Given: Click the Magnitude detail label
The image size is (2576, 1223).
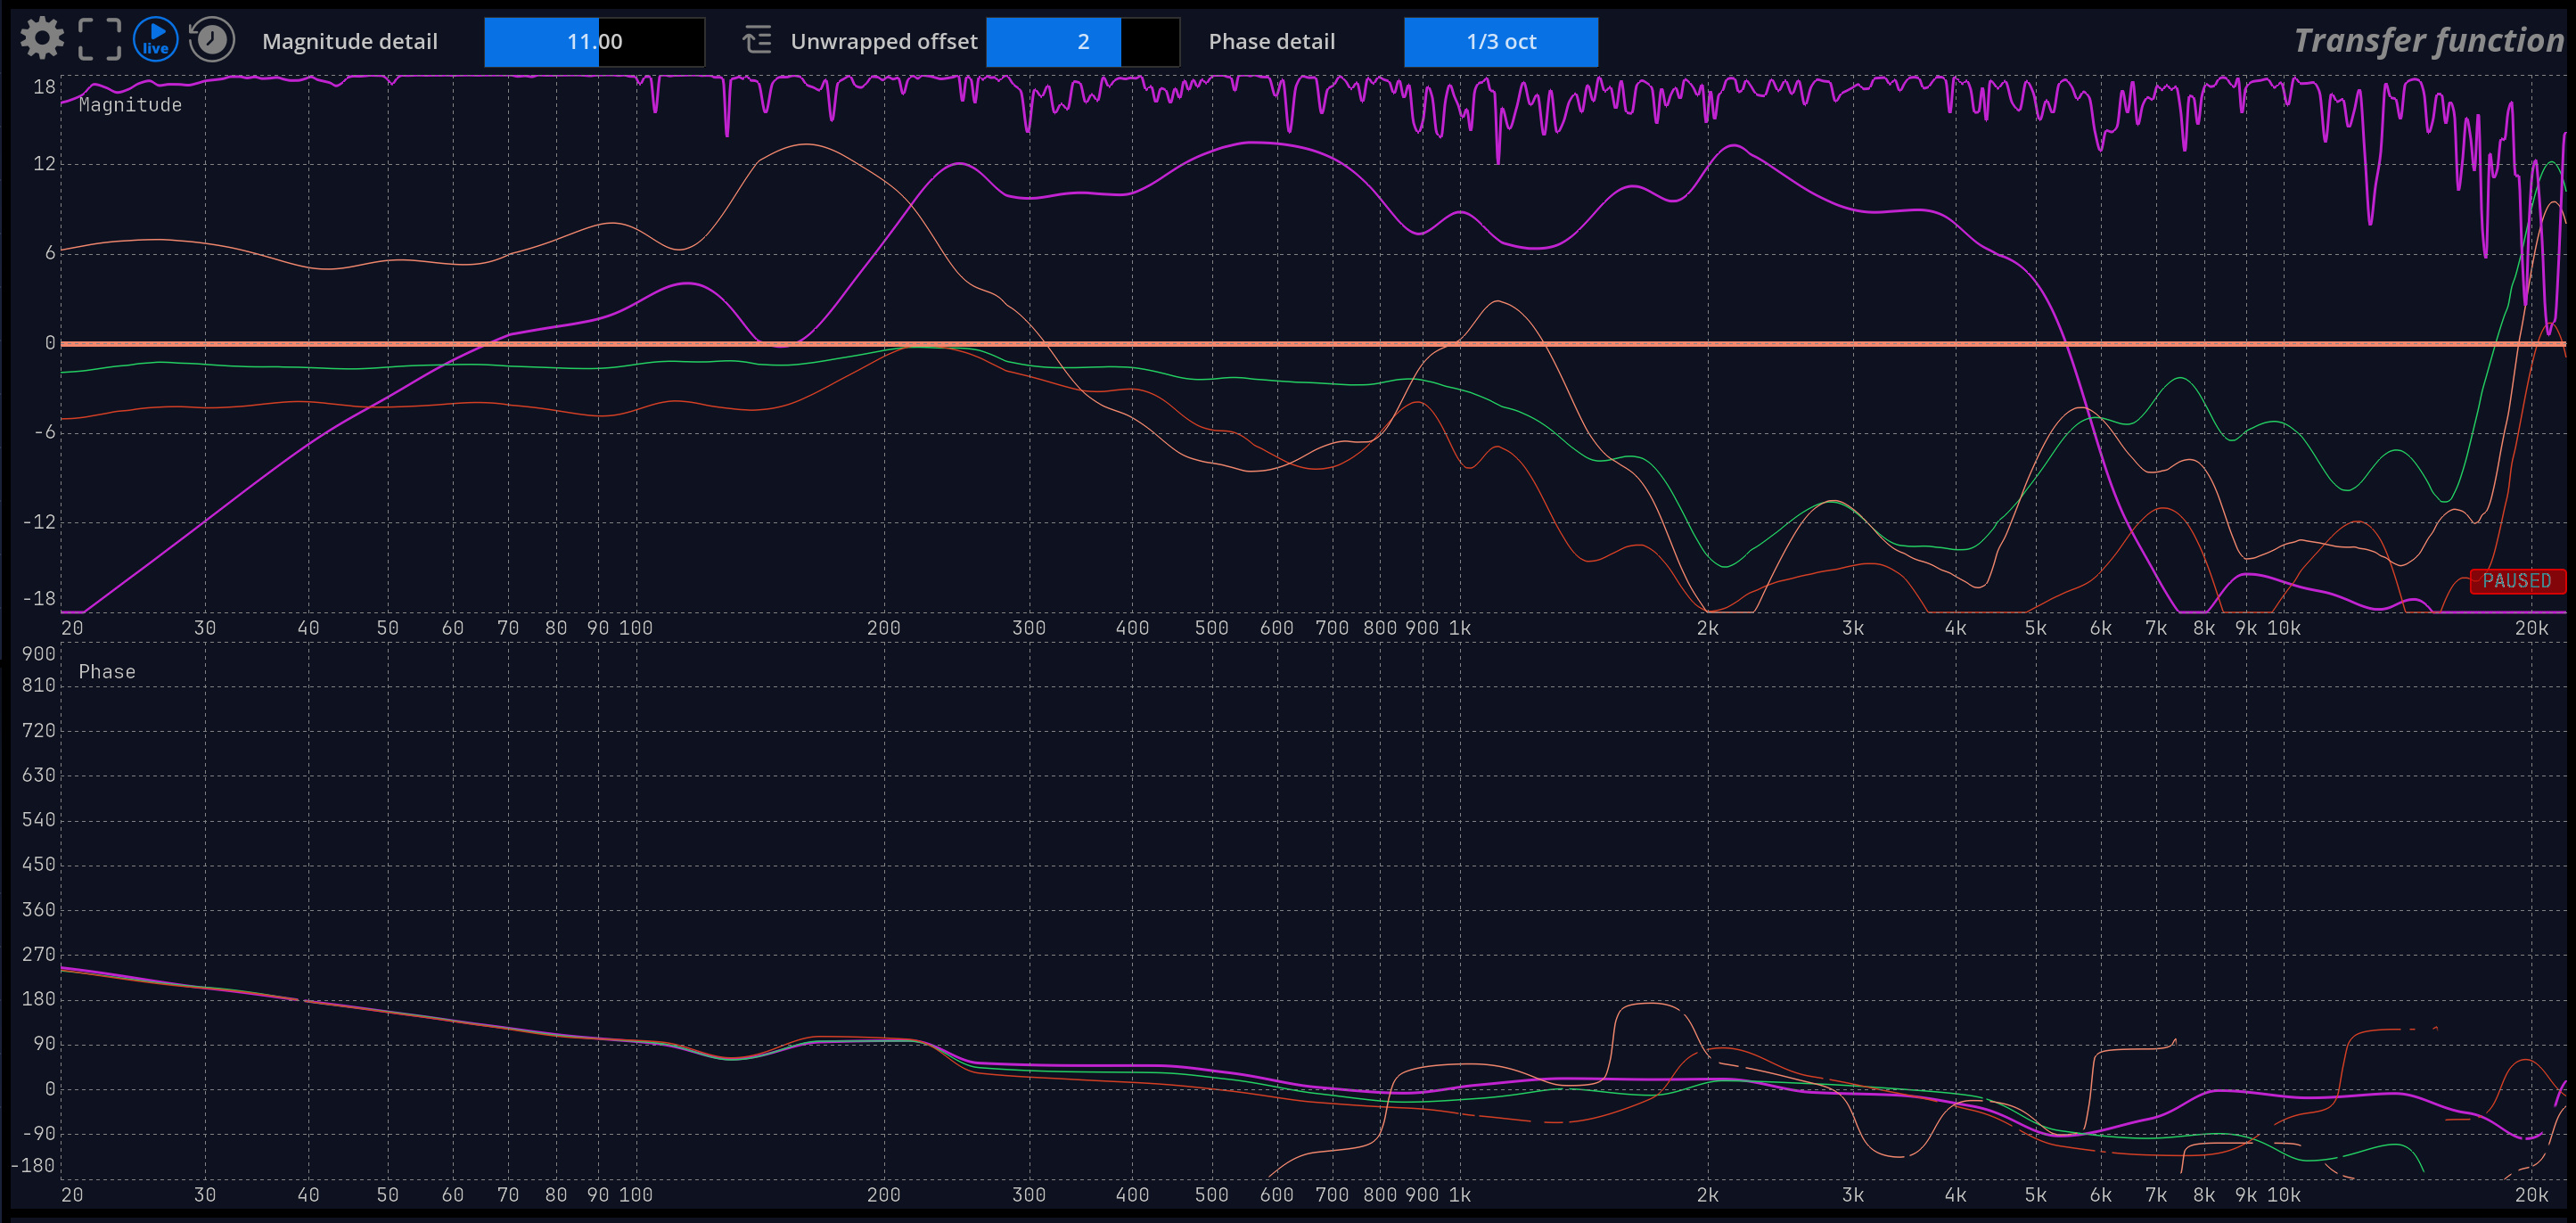Looking at the screenshot, I should 350,42.
